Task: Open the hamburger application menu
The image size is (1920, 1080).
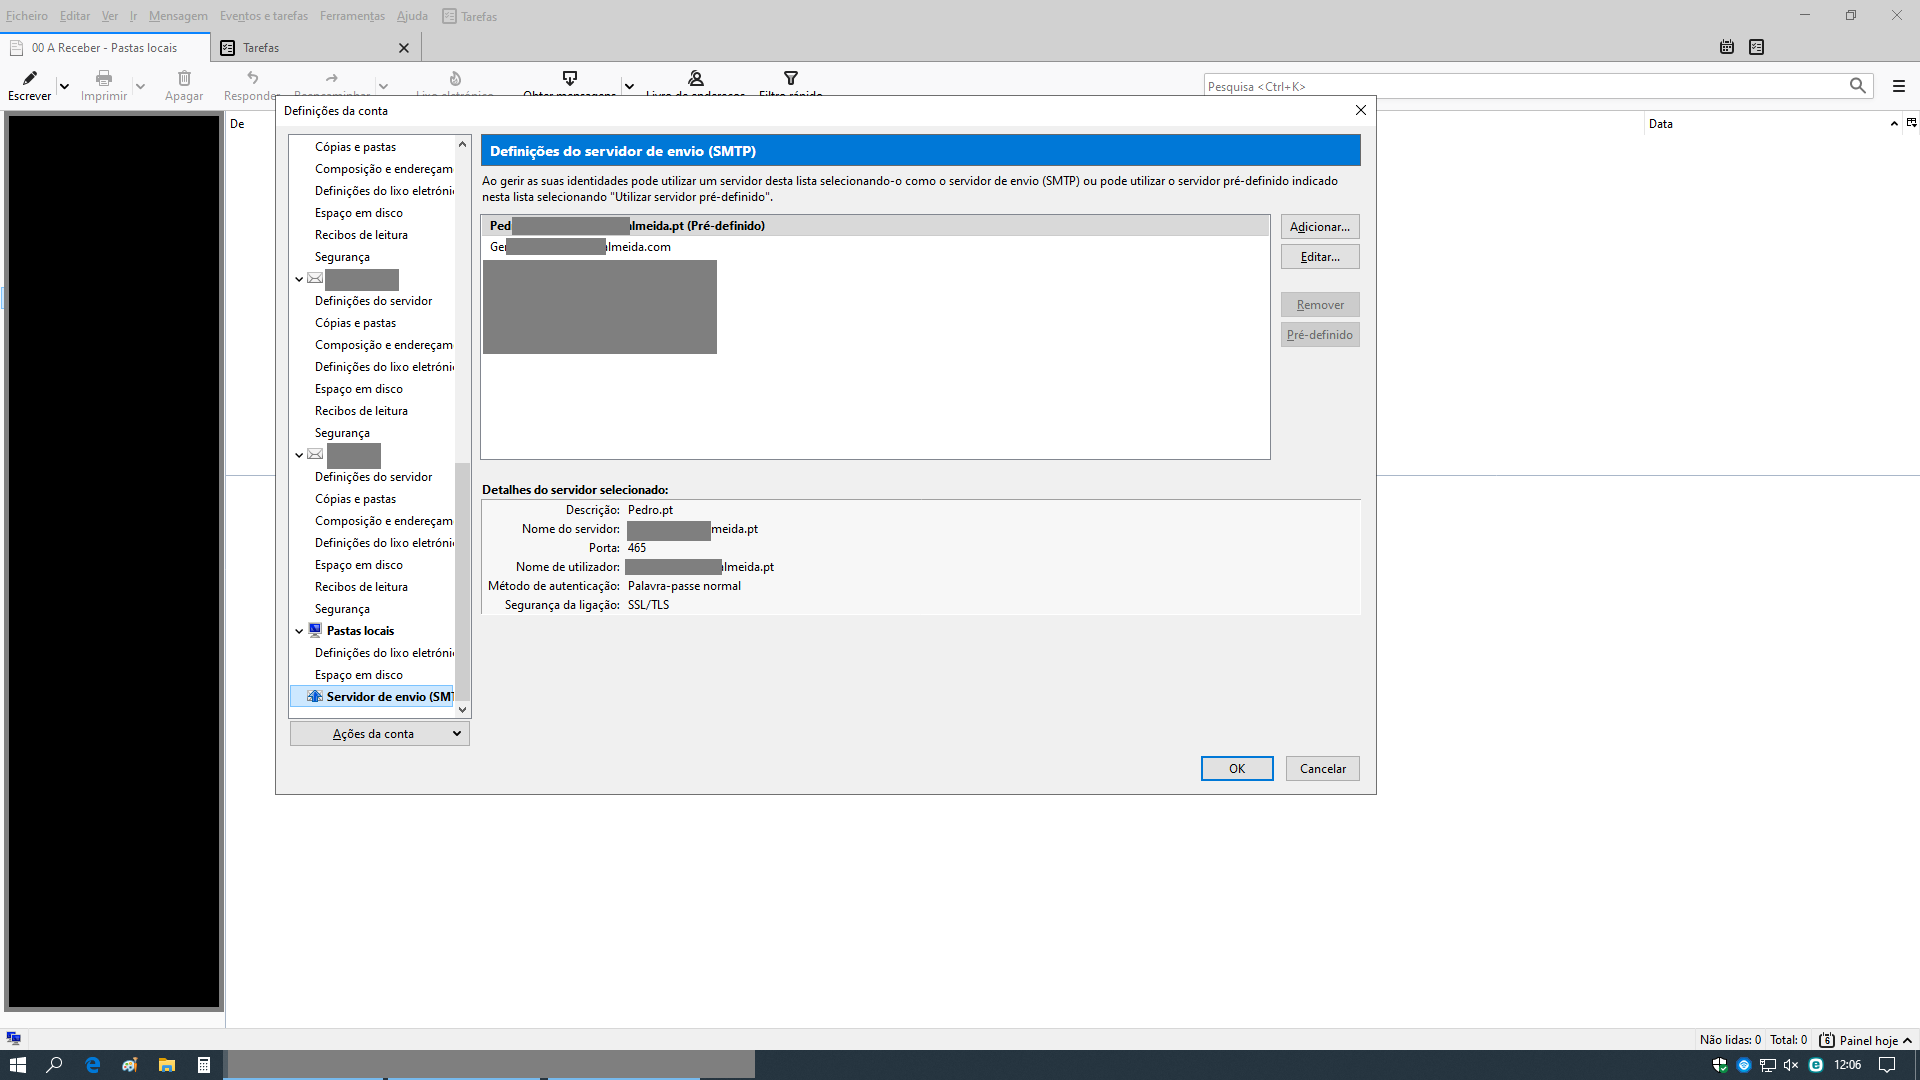Action: pos(1899,86)
